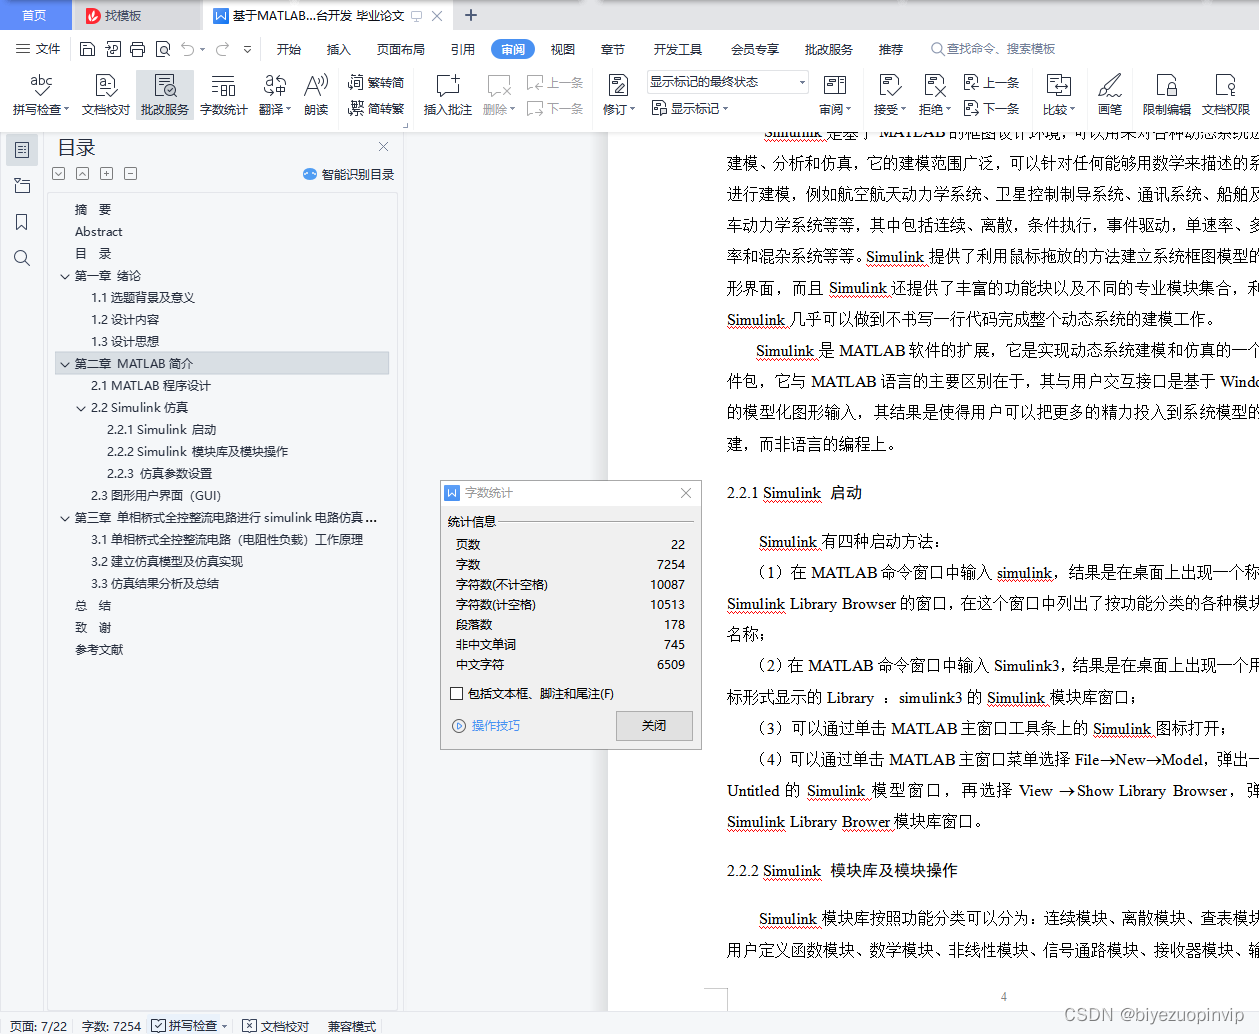The width and height of the screenshot is (1259, 1034).
Task: Start 朗读 read-aloud from the ribbon
Action: [x=316, y=95]
